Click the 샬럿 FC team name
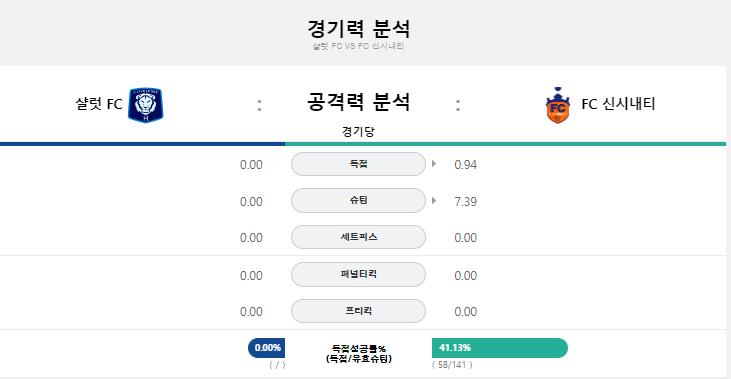This screenshot has height=379, width=731. pos(99,103)
